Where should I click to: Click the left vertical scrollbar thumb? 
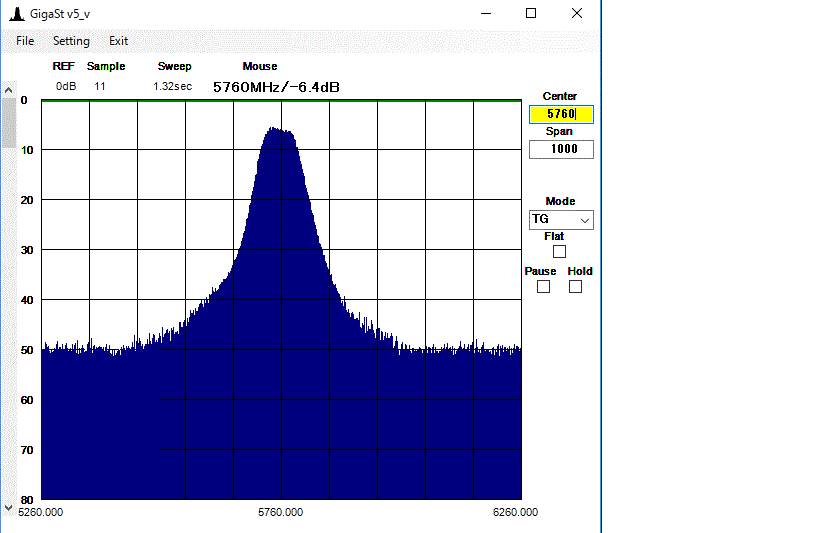8,122
